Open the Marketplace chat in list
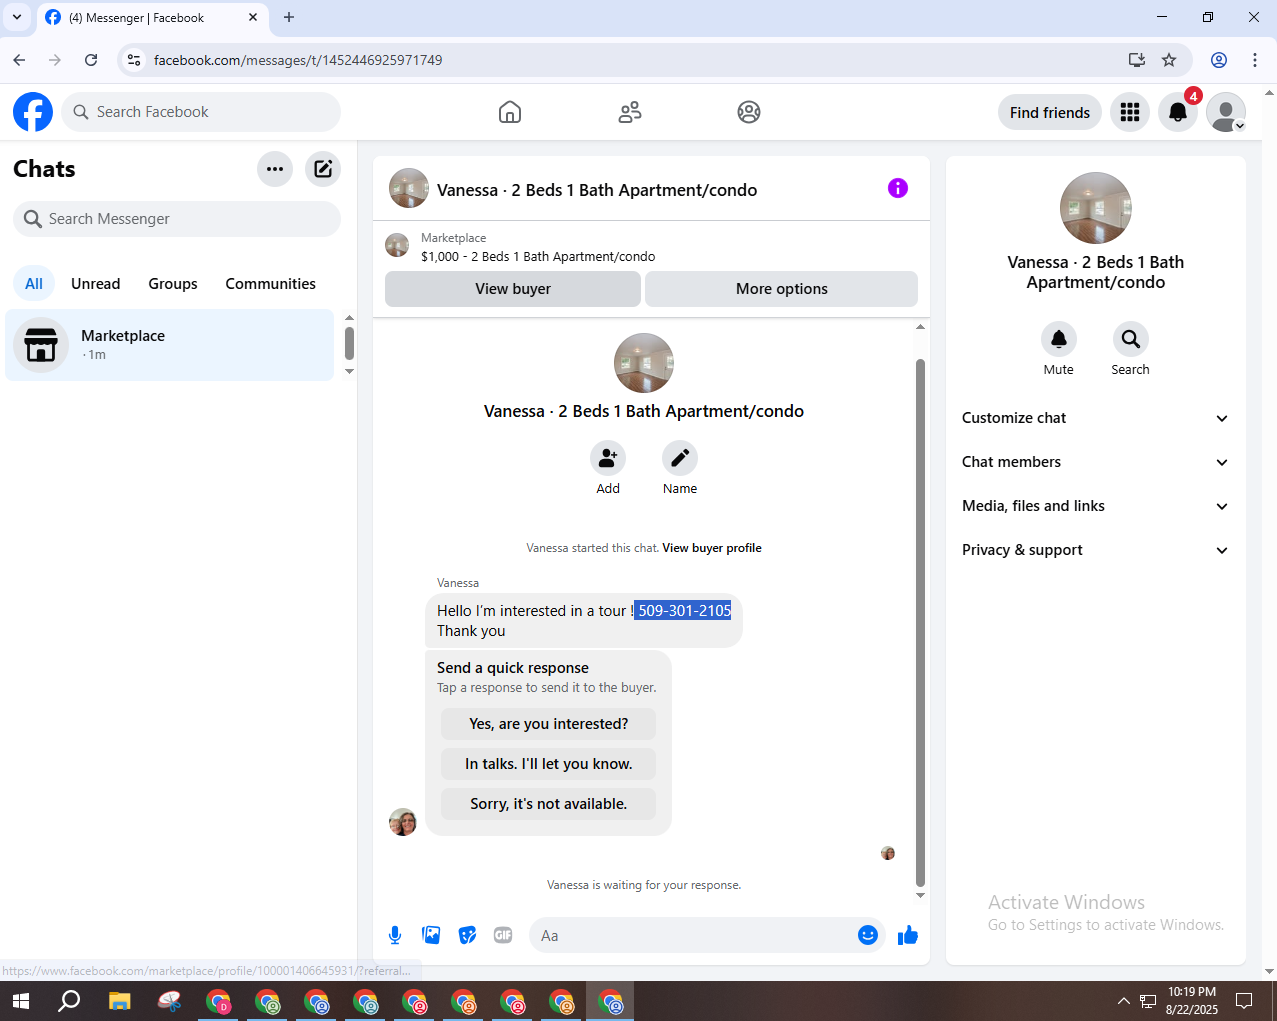The image size is (1277, 1021). pos(170,345)
